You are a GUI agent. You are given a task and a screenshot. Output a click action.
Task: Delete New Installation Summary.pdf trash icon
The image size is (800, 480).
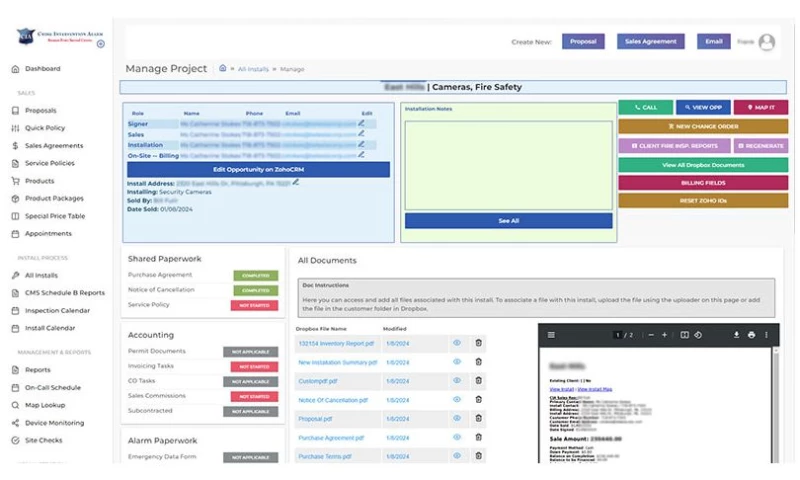[x=478, y=362]
